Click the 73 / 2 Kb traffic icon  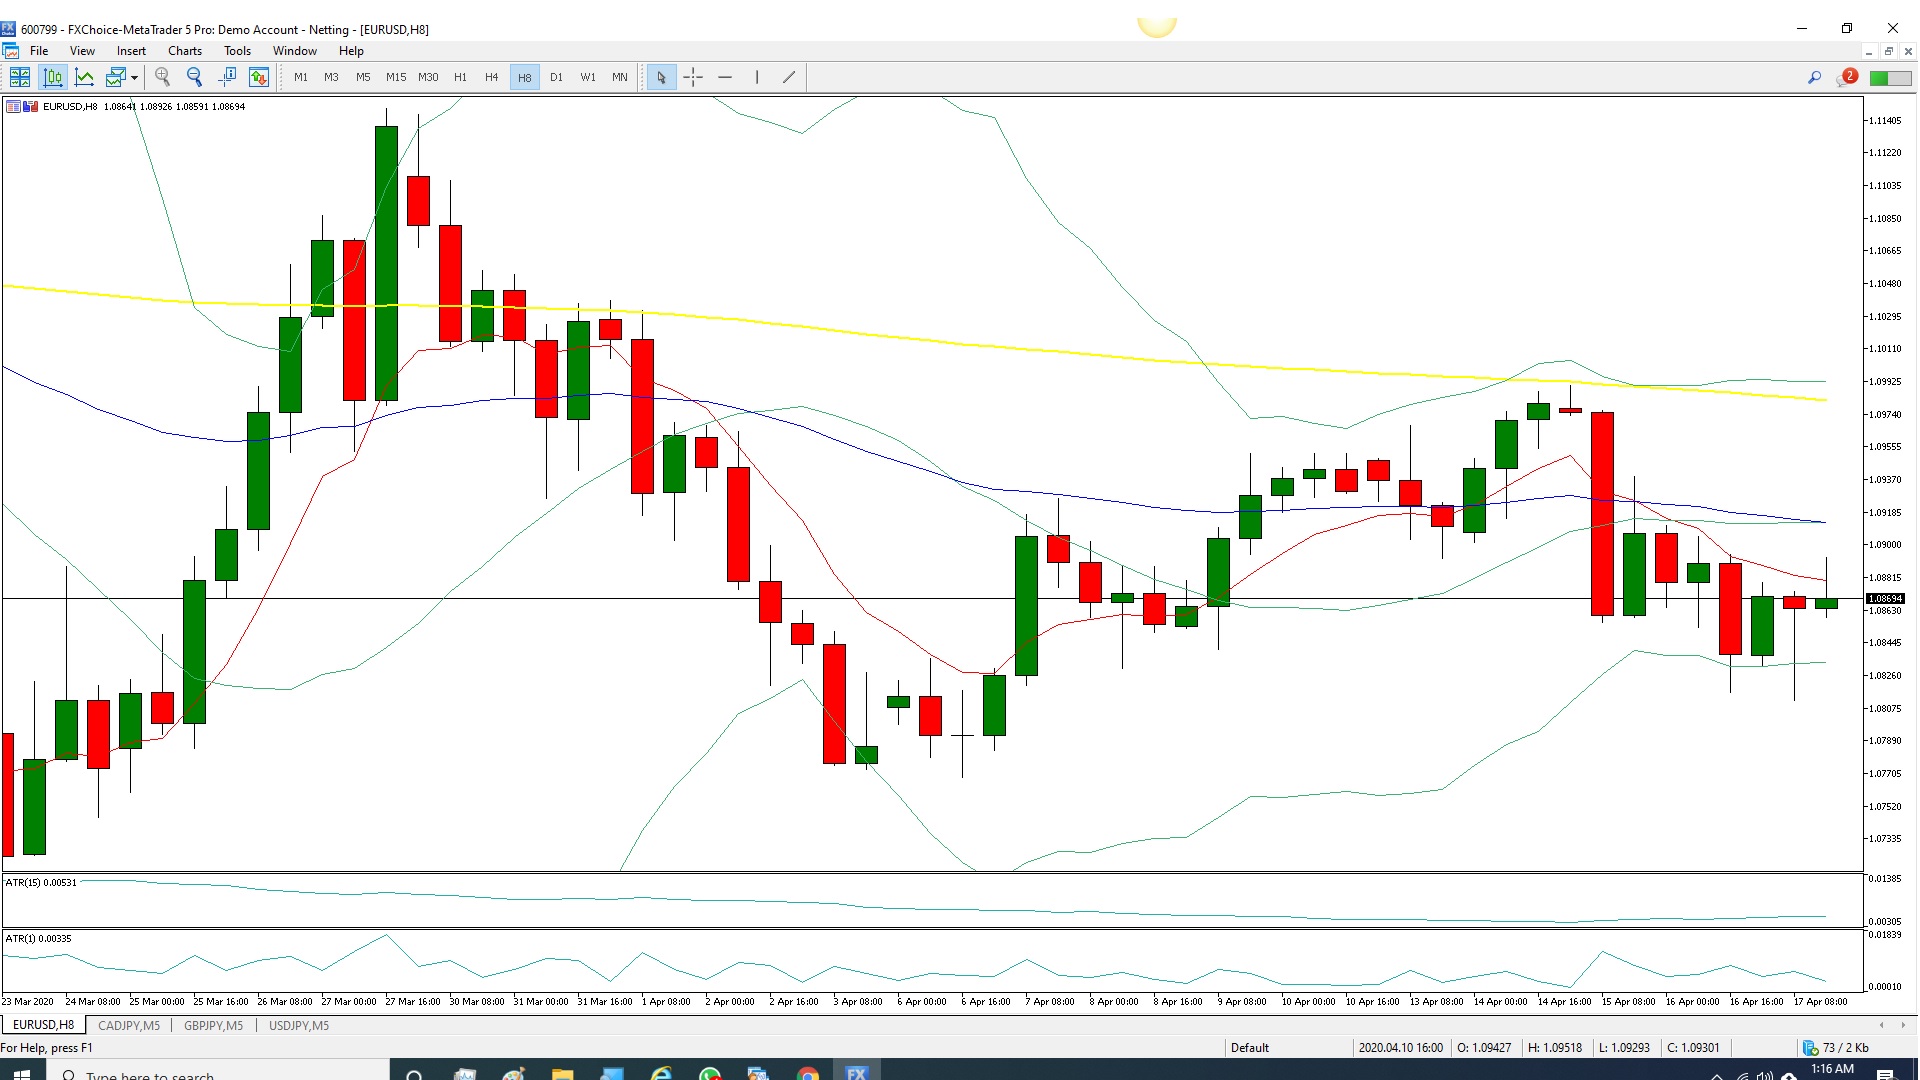pyautogui.click(x=1810, y=1047)
